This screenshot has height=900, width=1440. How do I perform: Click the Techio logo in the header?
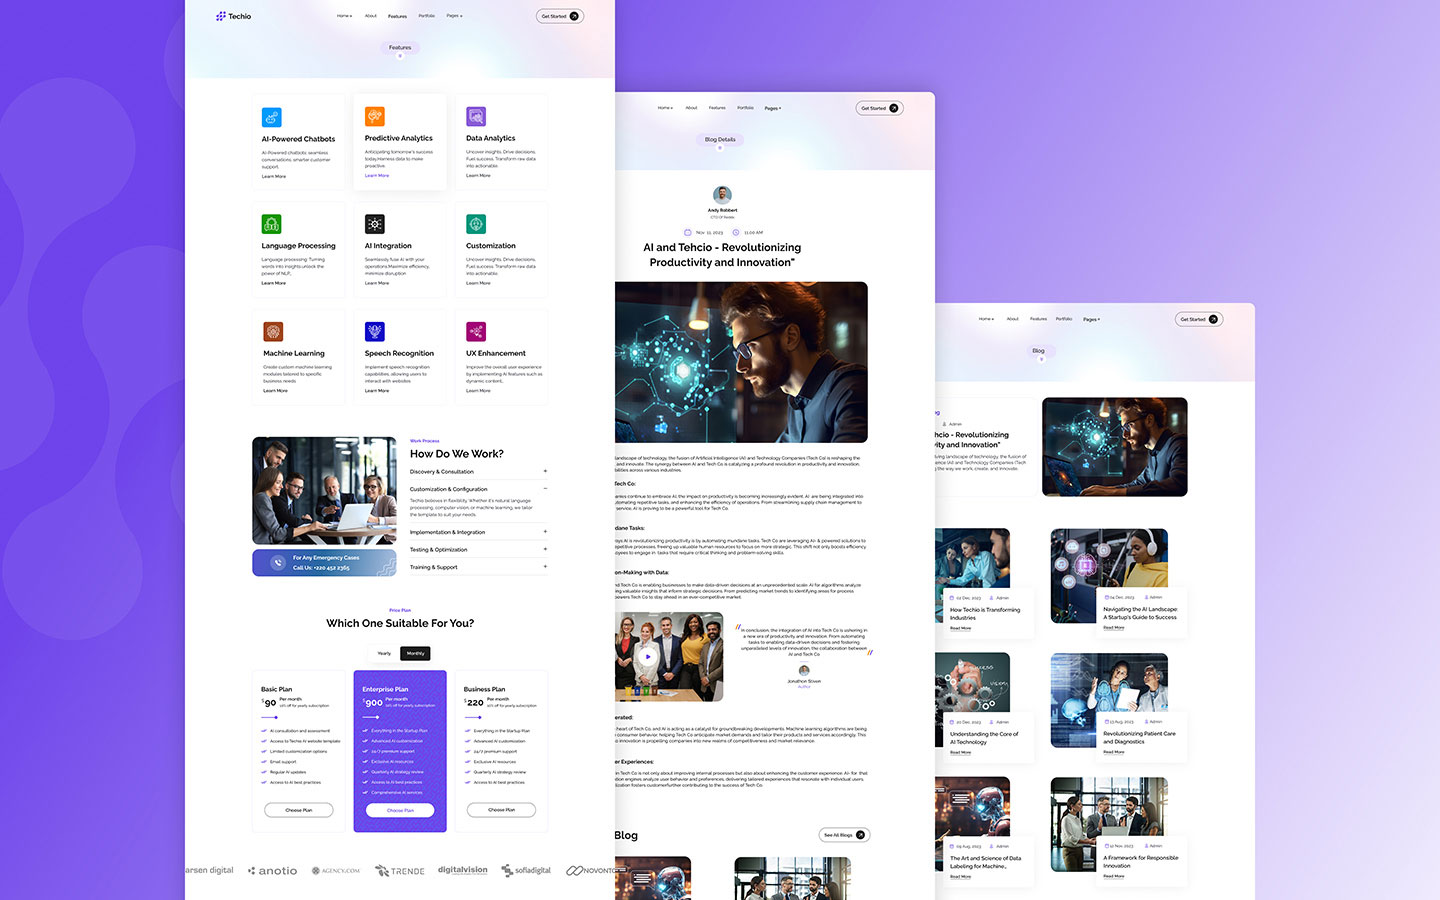coord(233,16)
